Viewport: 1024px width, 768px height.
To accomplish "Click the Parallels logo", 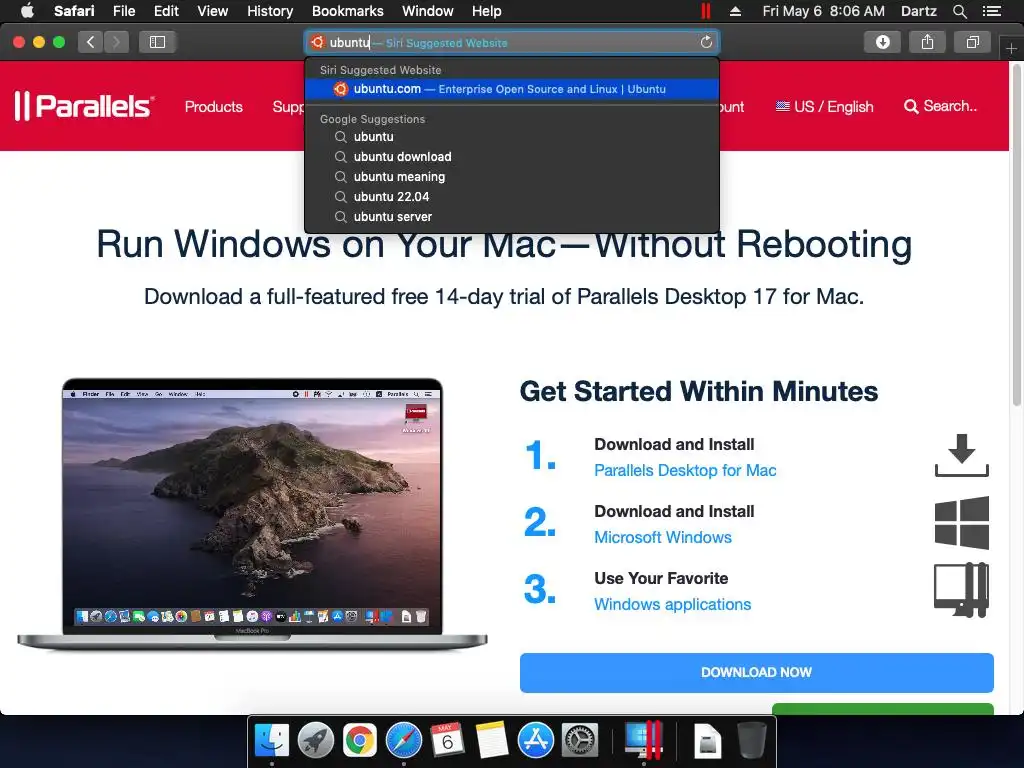I will 84,106.
